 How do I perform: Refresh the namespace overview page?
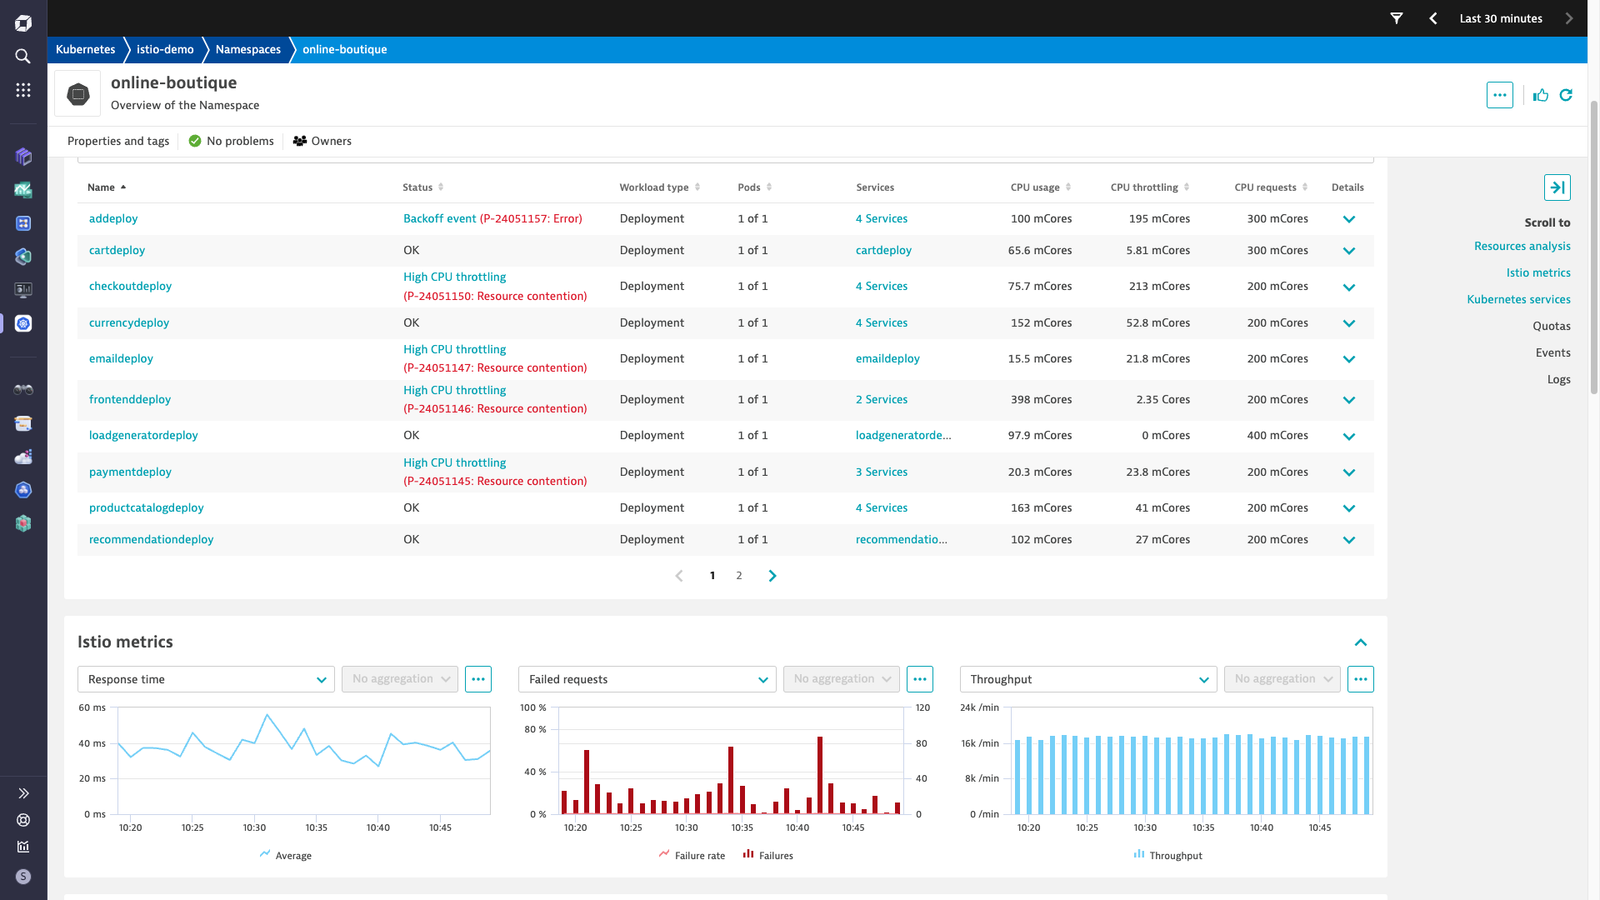[x=1566, y=95]
